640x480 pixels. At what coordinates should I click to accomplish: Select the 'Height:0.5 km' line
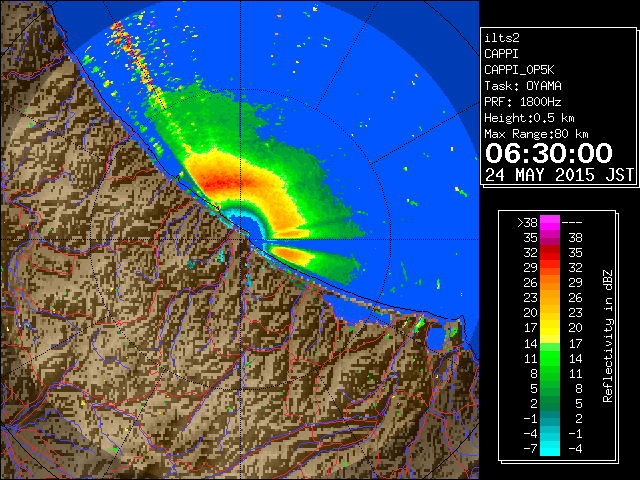pyautogui.click(x=529, y=118)
